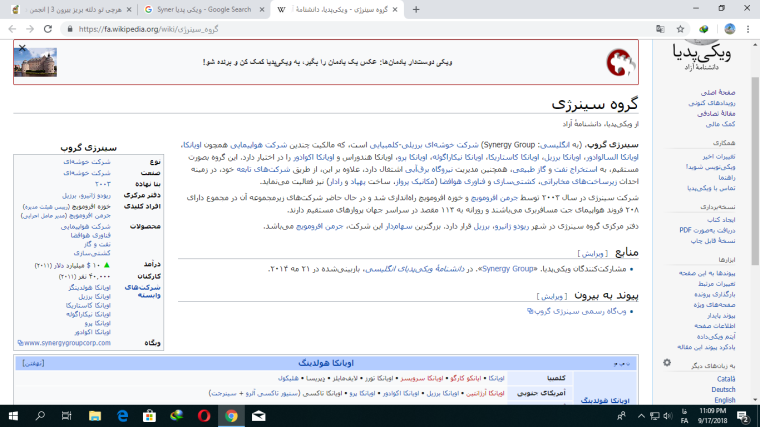Image resolution: width=760 pixels, height=427 pixels.
Task: Select Català language link
Action: point(726,379)
